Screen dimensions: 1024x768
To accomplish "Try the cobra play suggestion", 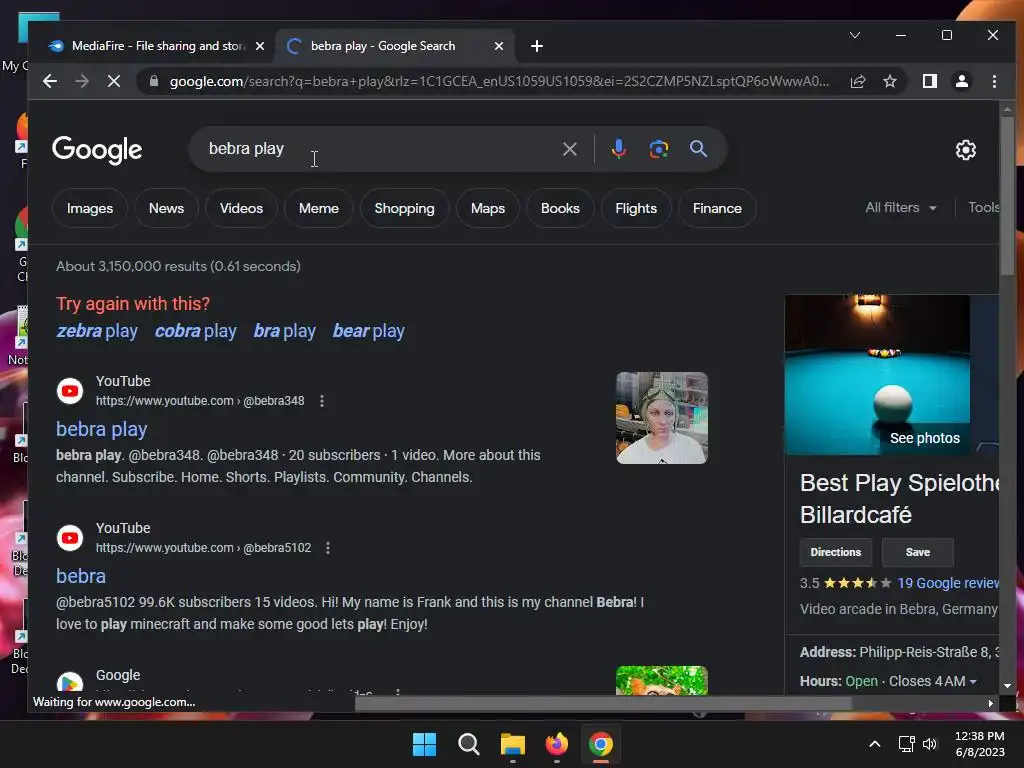I will click(x=195, y=331).
